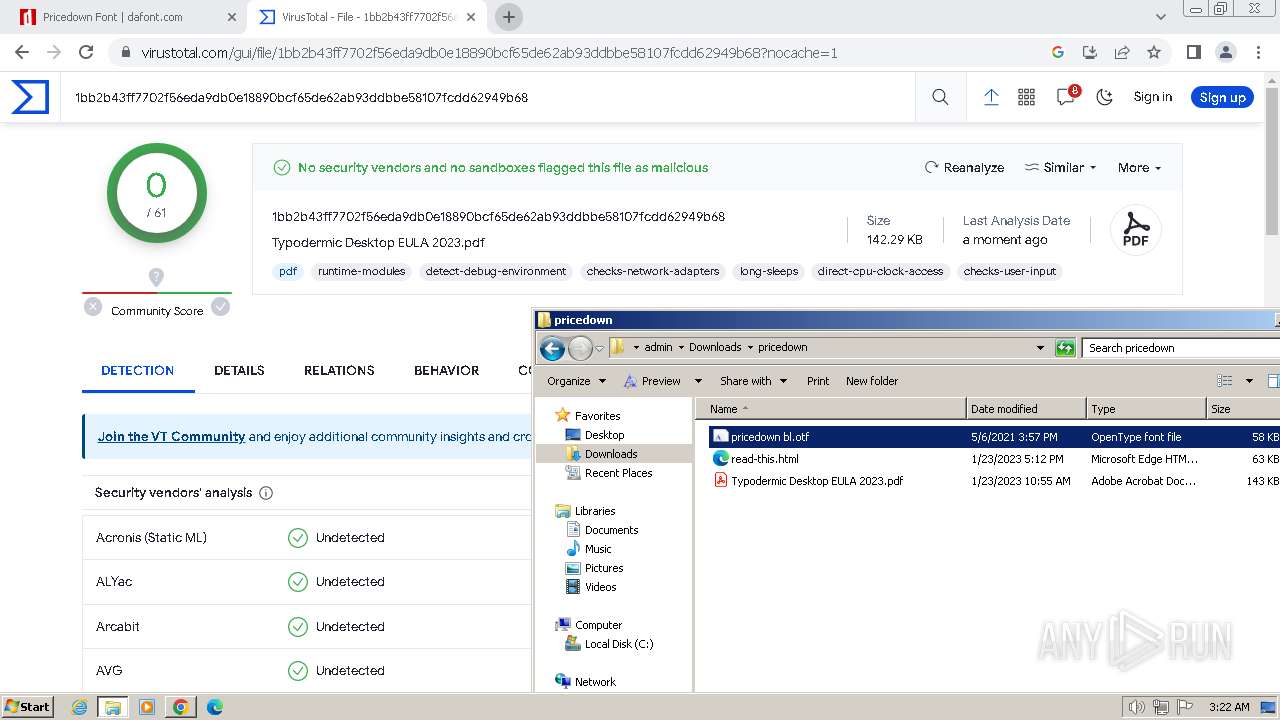The width and height of the screenshot is (1280, 720).
Task: Click Explorer refresh green arrows button
Action: click(x=1065, y=348)
